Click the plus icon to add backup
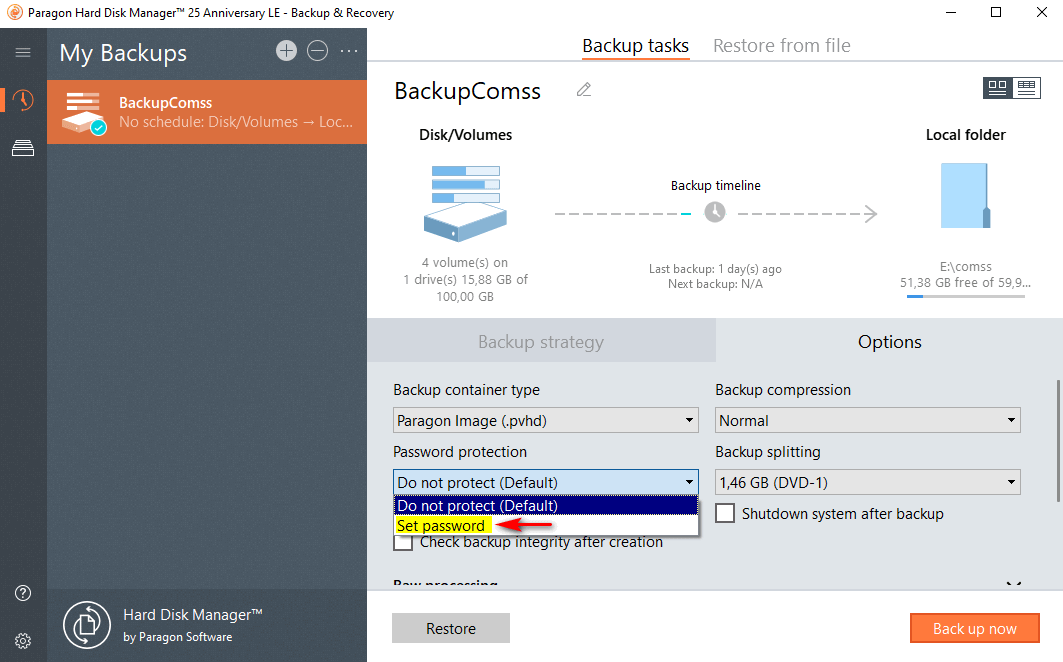The image size is (1063, 662). click(x=287, y=51)
